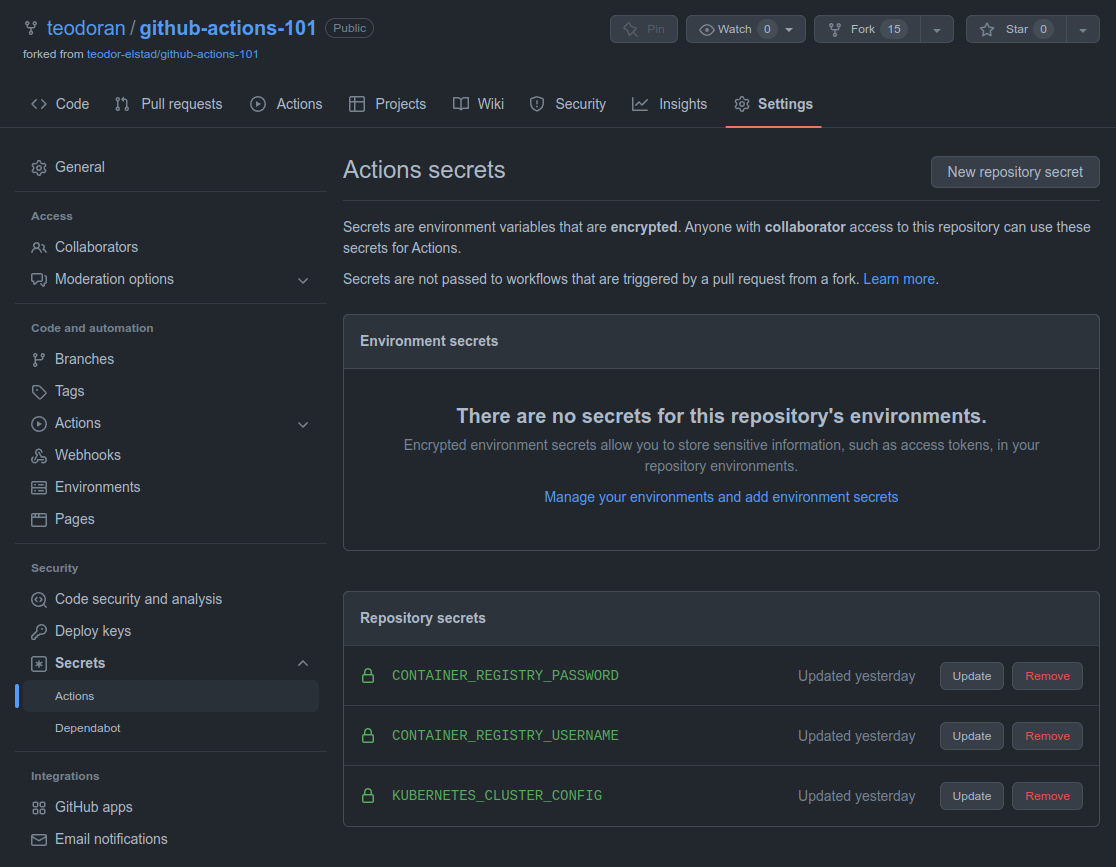Click the Tags tag icon
The width and height of the screenshot is (1116, 867).
38,392
